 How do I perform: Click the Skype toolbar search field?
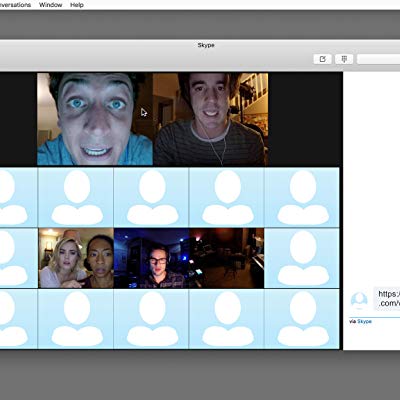click(x=378, y=59)
